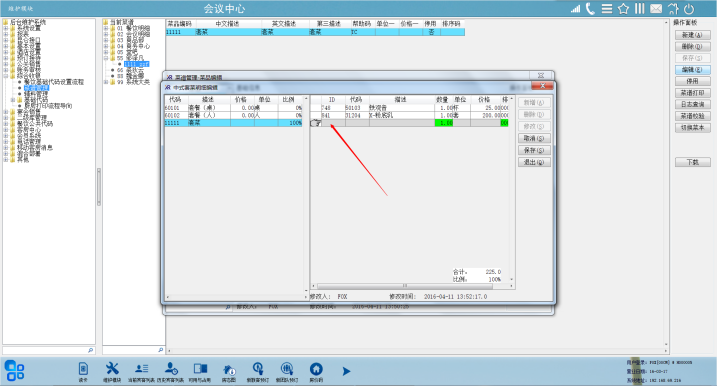This screenshot has height=386, width=718.
Task: Click the 取消(S) button in the dialog
Action: tap(534, 138)
